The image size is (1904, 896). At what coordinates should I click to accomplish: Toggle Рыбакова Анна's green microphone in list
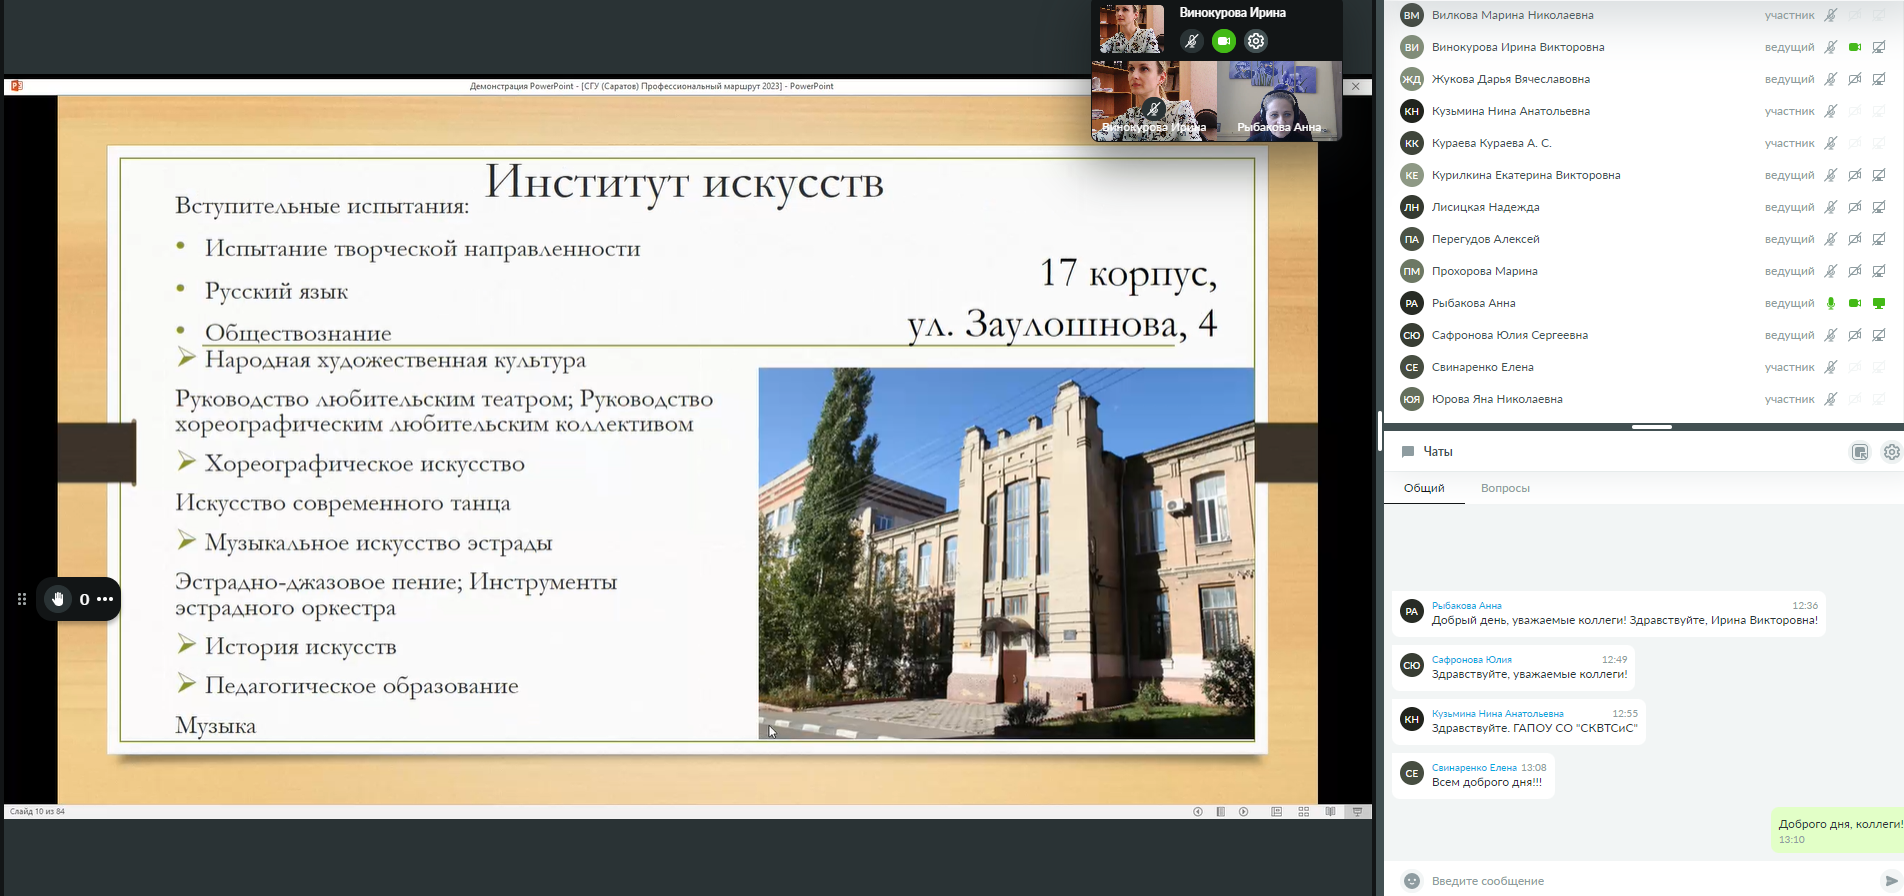tap(1830, 303)
